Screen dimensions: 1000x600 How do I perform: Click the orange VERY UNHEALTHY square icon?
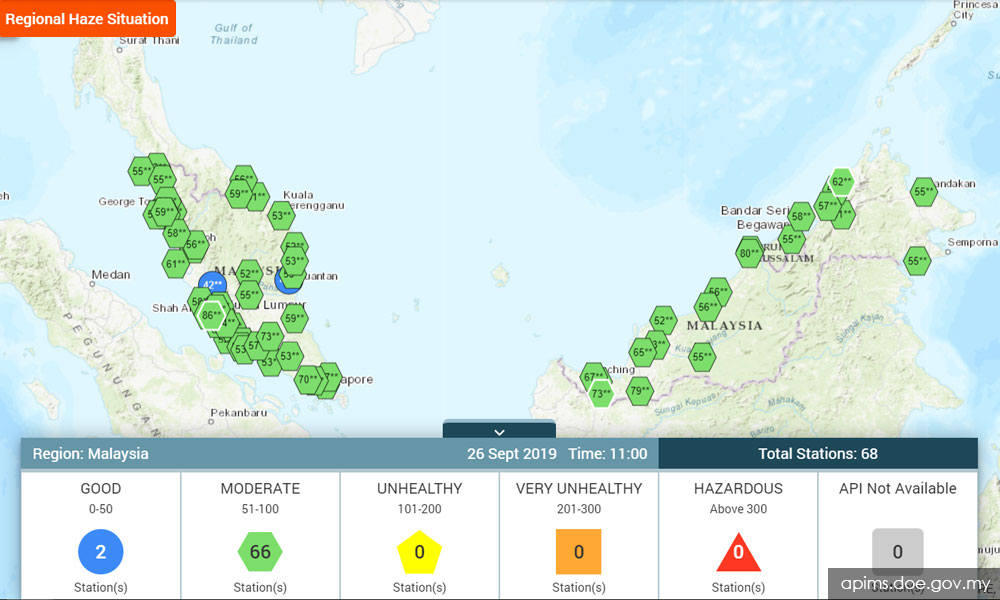click(x=578, y=551)
